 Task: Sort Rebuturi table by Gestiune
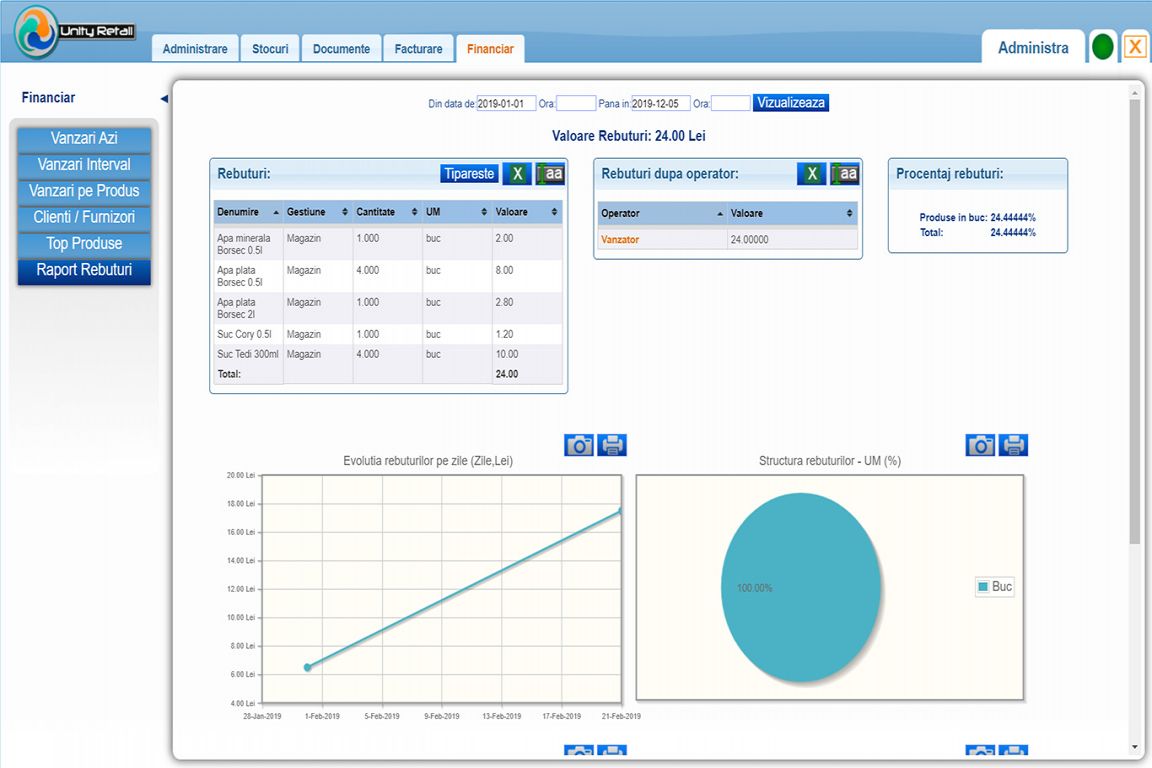[x=317, y=212]
